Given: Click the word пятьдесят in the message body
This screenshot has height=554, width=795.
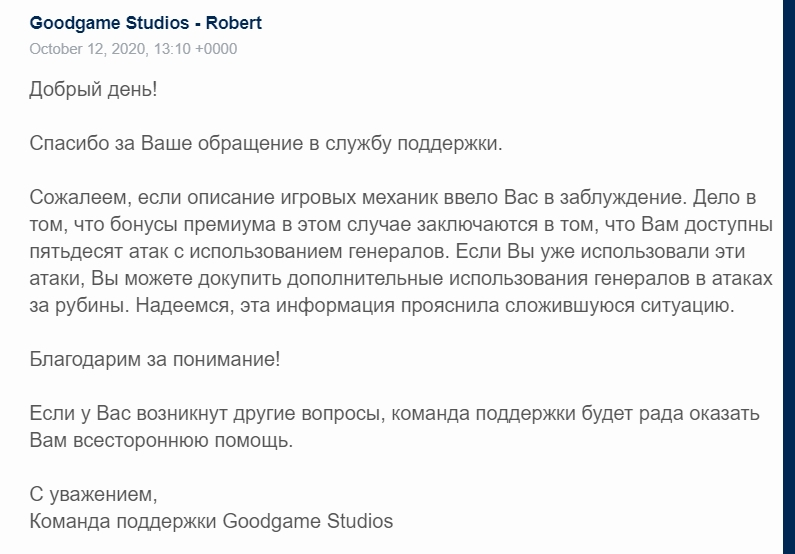Looking at the screenshot, I should click(x=76, y=251).
